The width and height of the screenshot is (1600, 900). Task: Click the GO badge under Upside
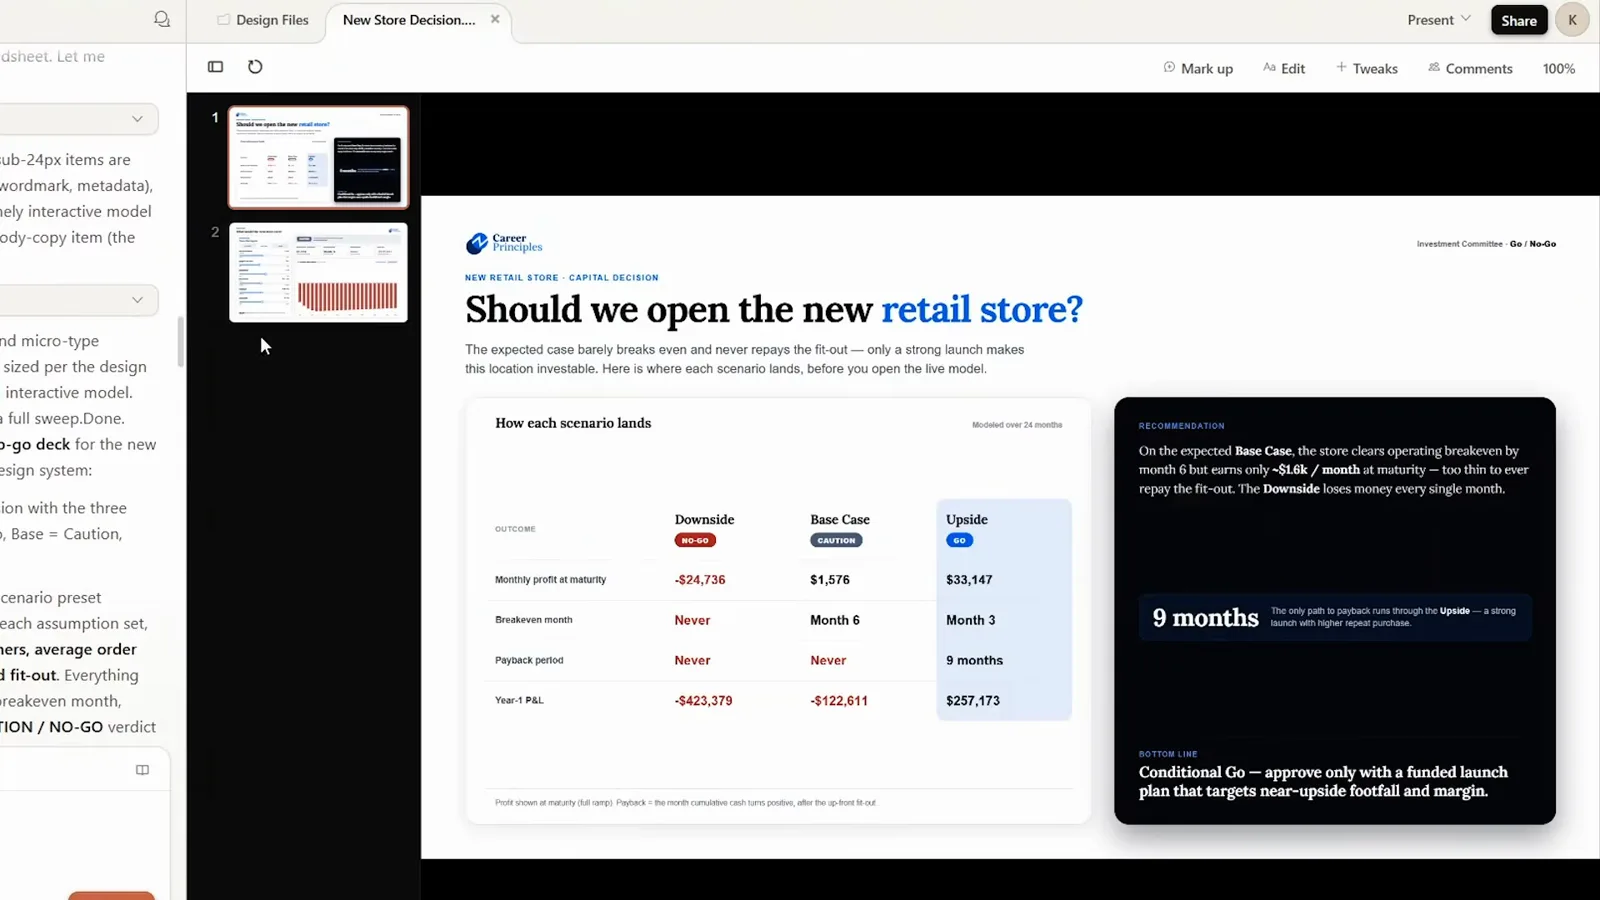click(959, 540)
